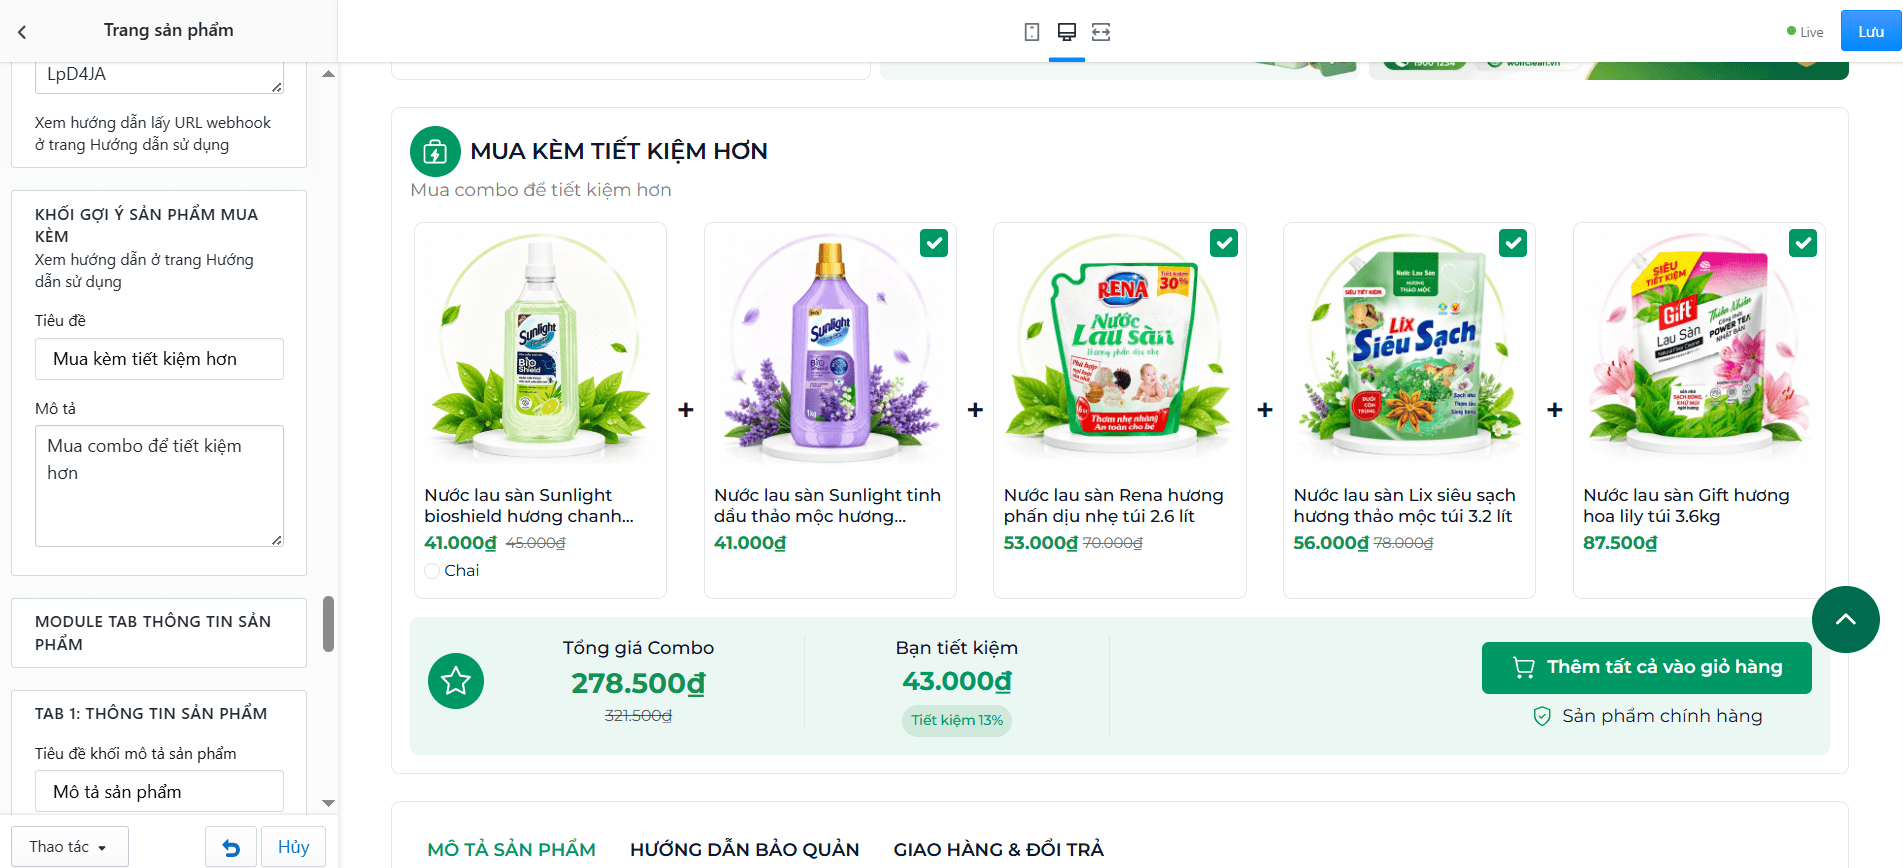This screenshot has width=1903, height=868.
Task: Open the Hướng dẫn bảo quản tab
Action: tap(744, 849)
